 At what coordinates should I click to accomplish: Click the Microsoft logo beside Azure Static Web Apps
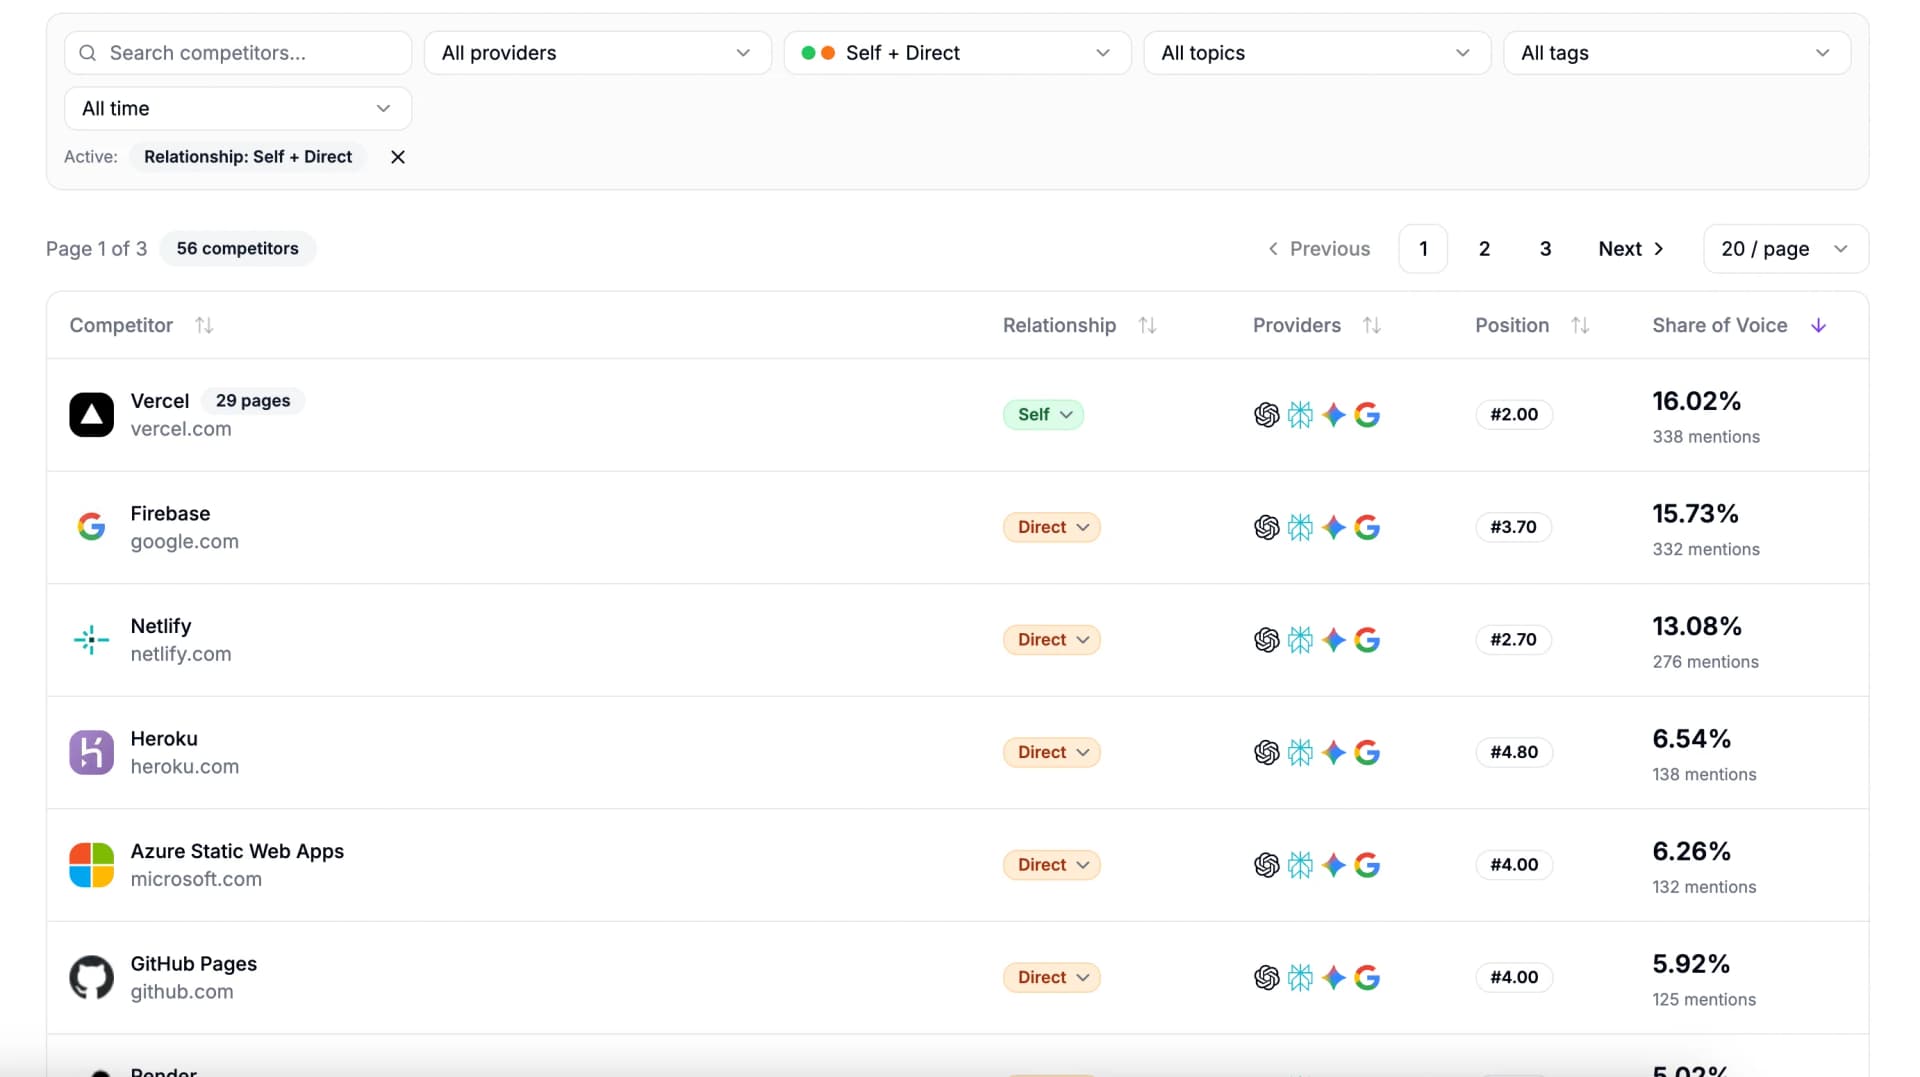click(91, 864)
